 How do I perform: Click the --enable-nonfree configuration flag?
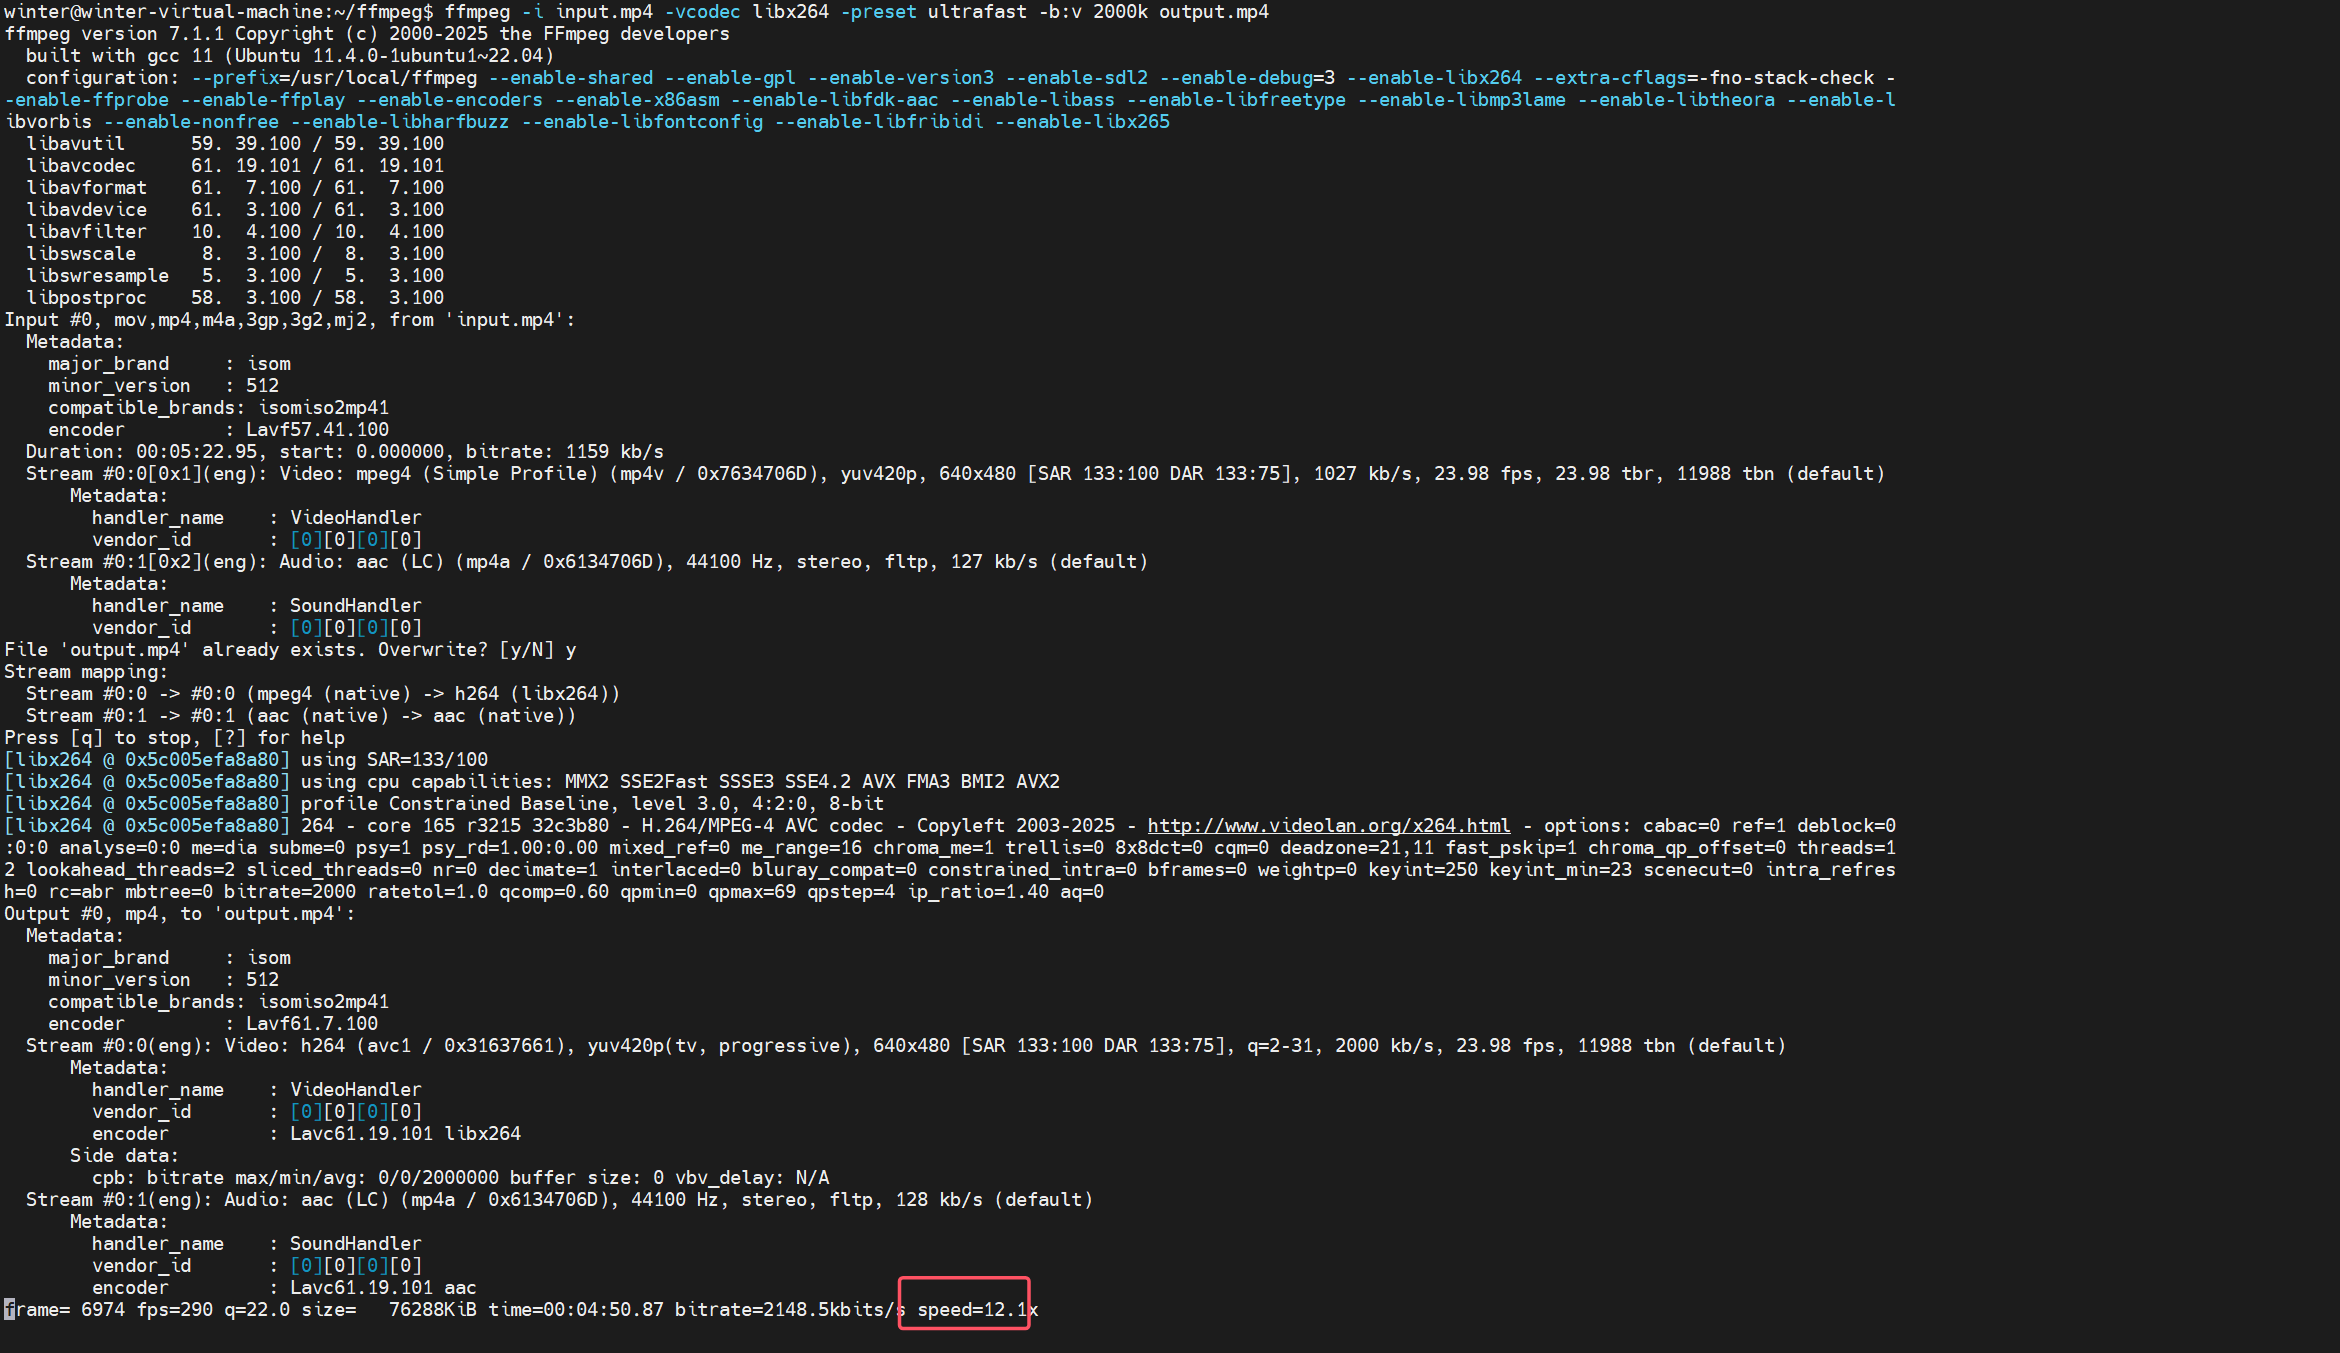pyautogui.click(x=191, y=122)
